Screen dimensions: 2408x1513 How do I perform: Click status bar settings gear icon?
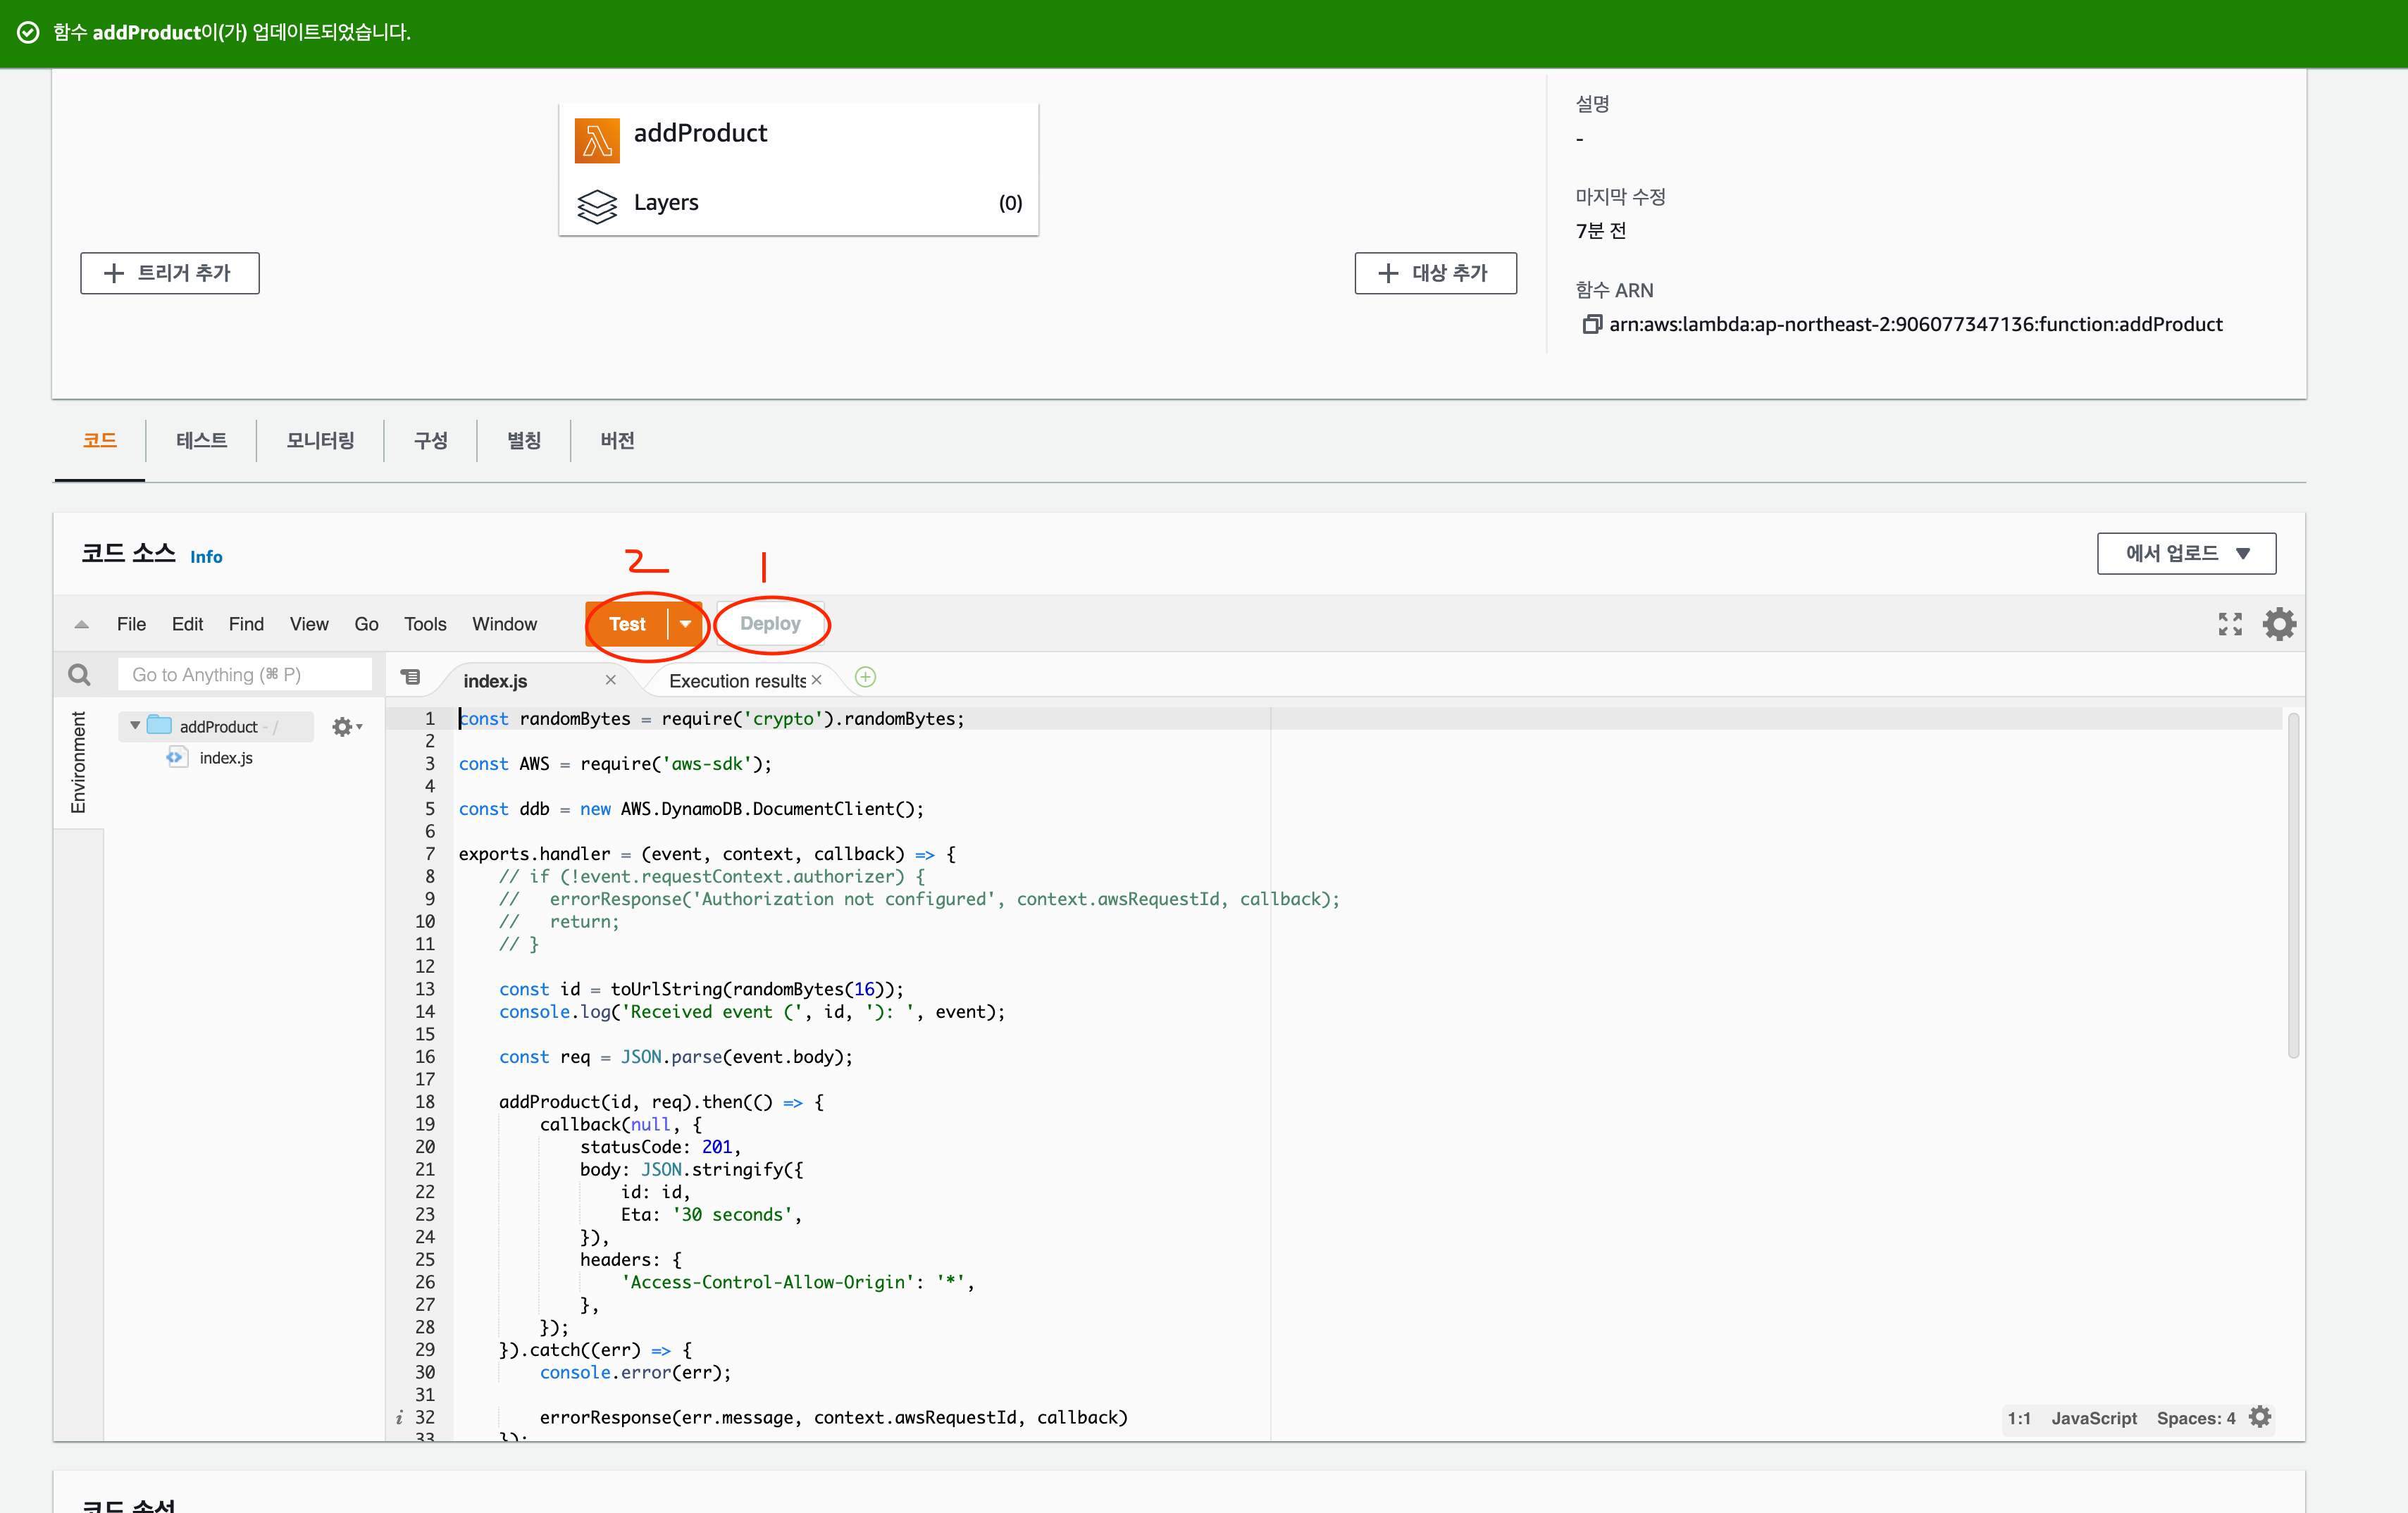[x=2260, y=1417]
